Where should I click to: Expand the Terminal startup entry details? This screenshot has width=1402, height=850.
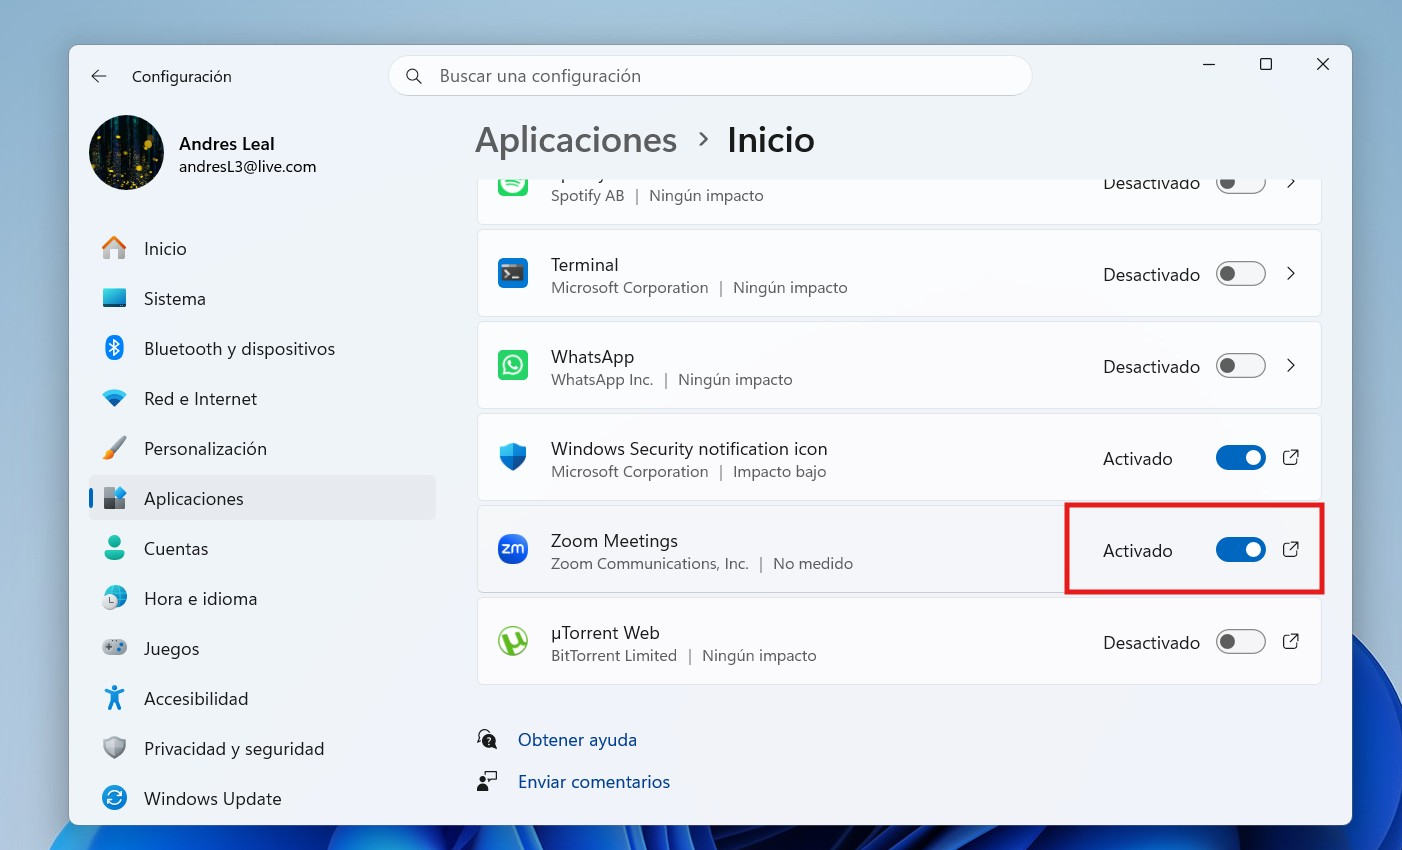point(1290,273)
